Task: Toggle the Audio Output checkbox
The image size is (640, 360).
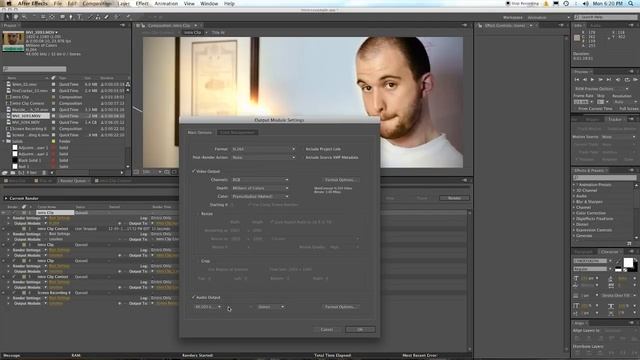Action: click(x=193, y=298)
